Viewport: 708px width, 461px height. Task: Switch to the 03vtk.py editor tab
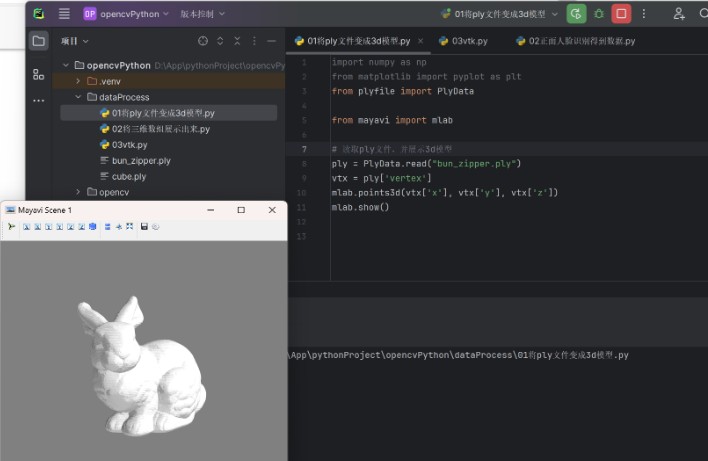click(469, 41)
